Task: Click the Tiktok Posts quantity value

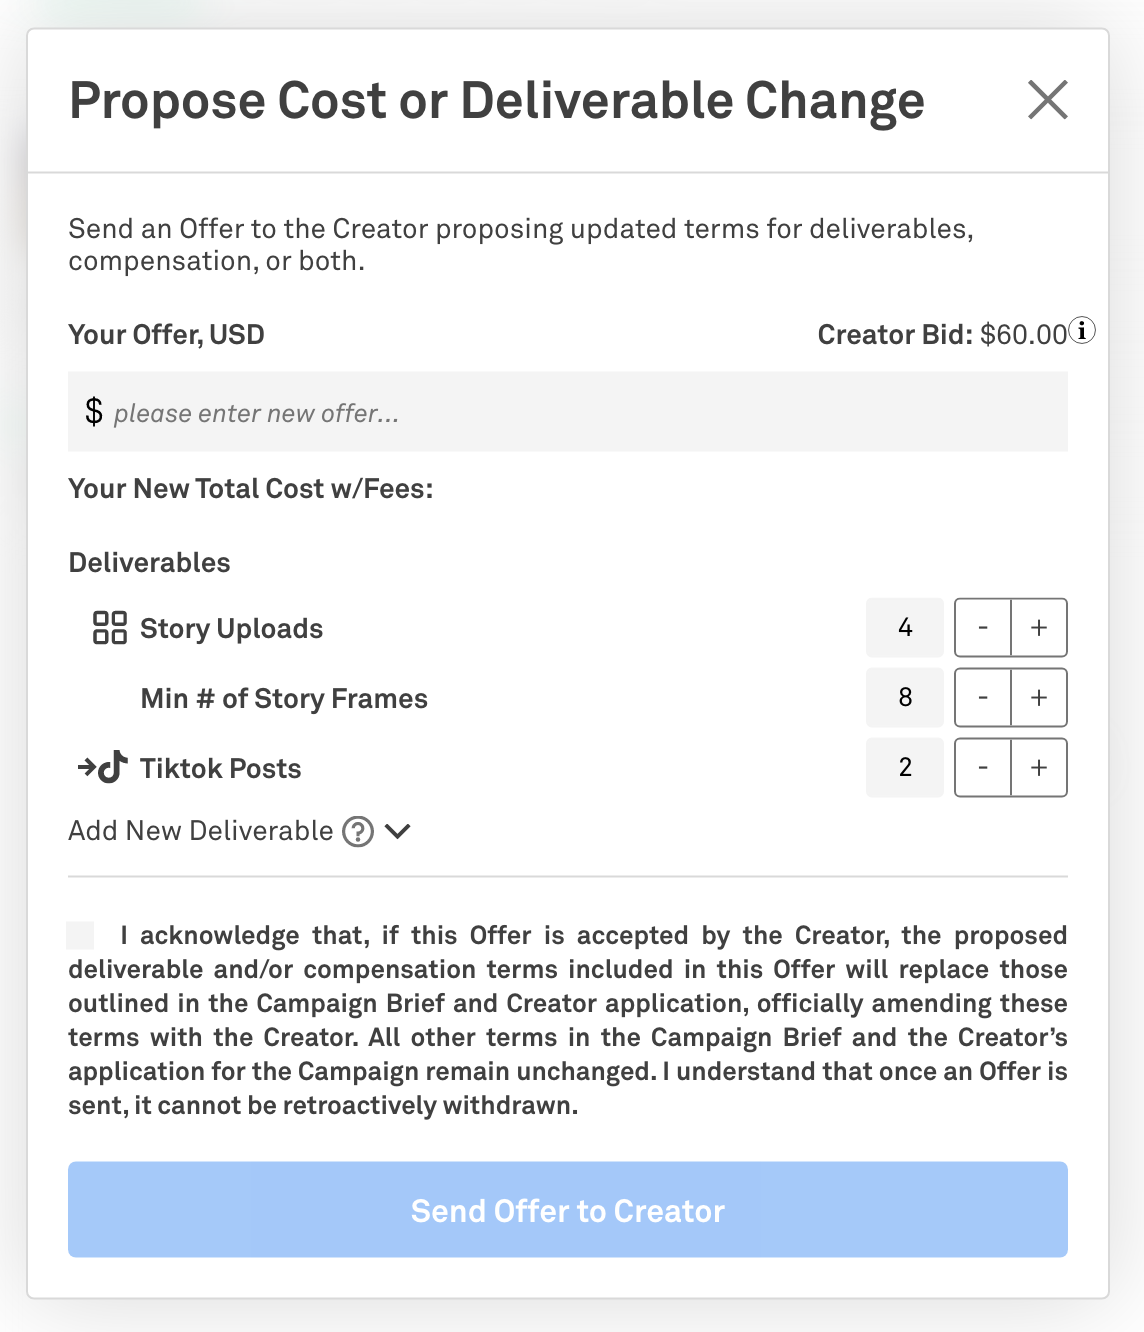Action: [x=905, y=768]
